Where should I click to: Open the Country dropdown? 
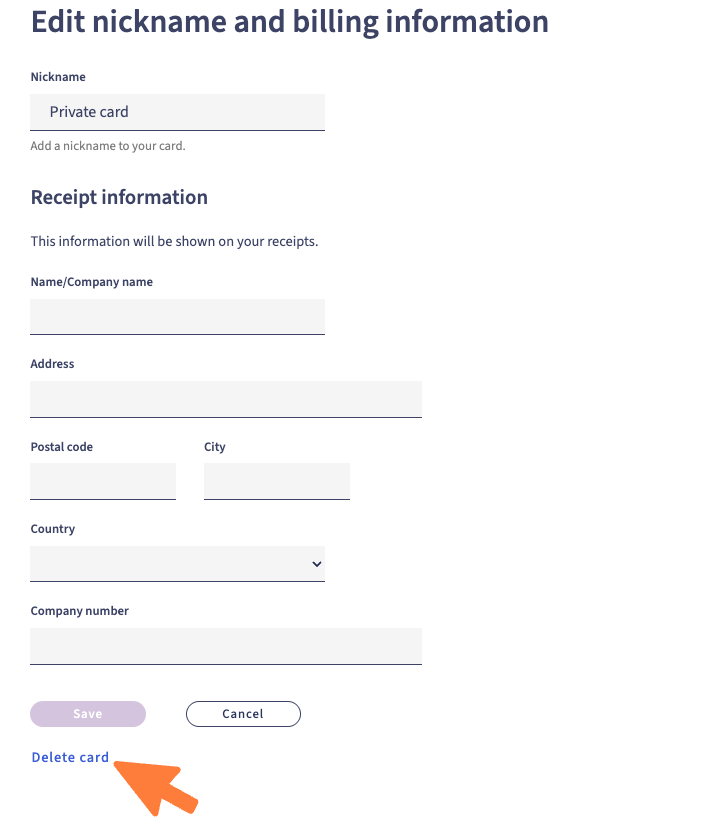coord(177,564)
